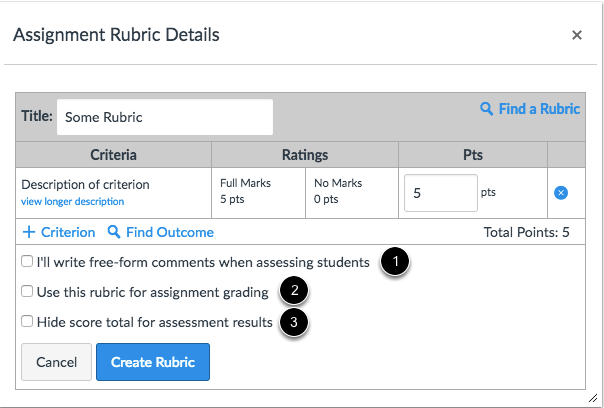
Task: Click the rubric Title text field
Action: (x=165, y=117)
